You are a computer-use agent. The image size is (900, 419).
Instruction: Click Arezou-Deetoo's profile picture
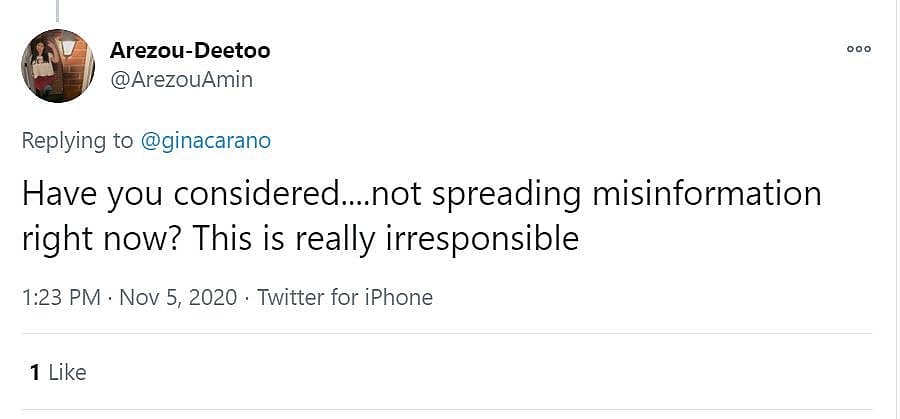coord(58,66)
